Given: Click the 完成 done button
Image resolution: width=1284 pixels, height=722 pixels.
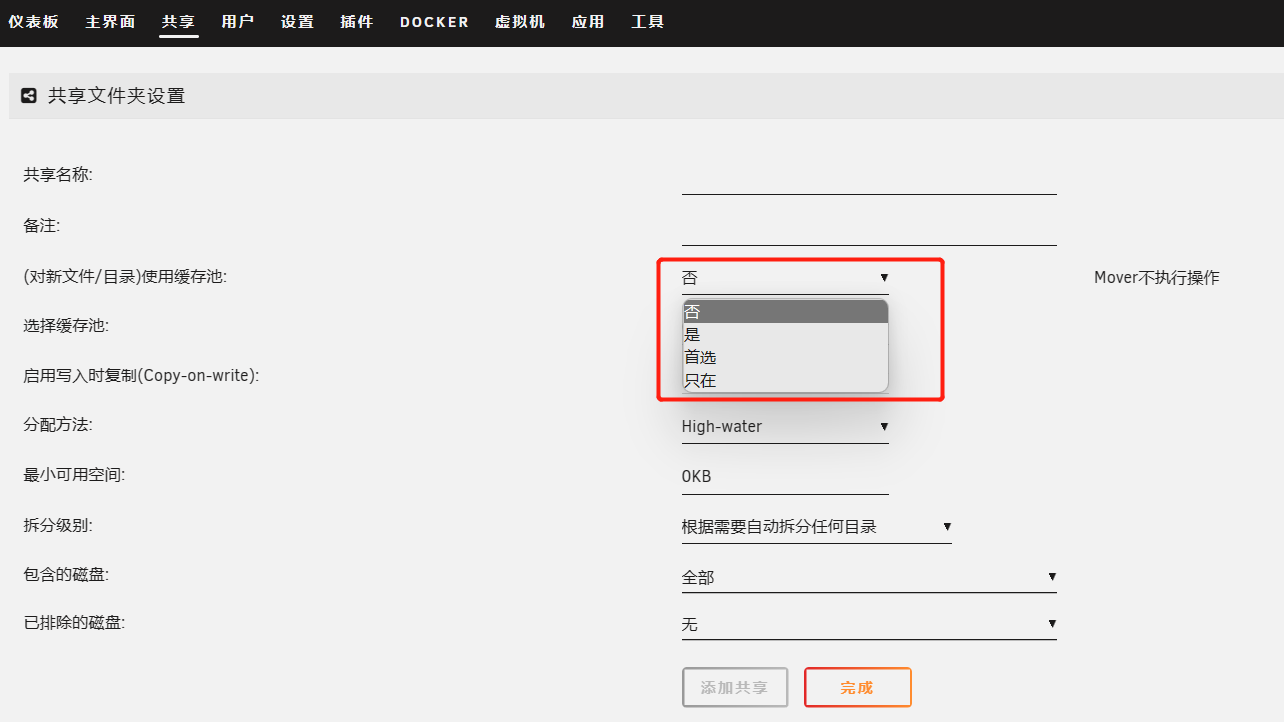Looking at the screenshot, I should point(857,688).
